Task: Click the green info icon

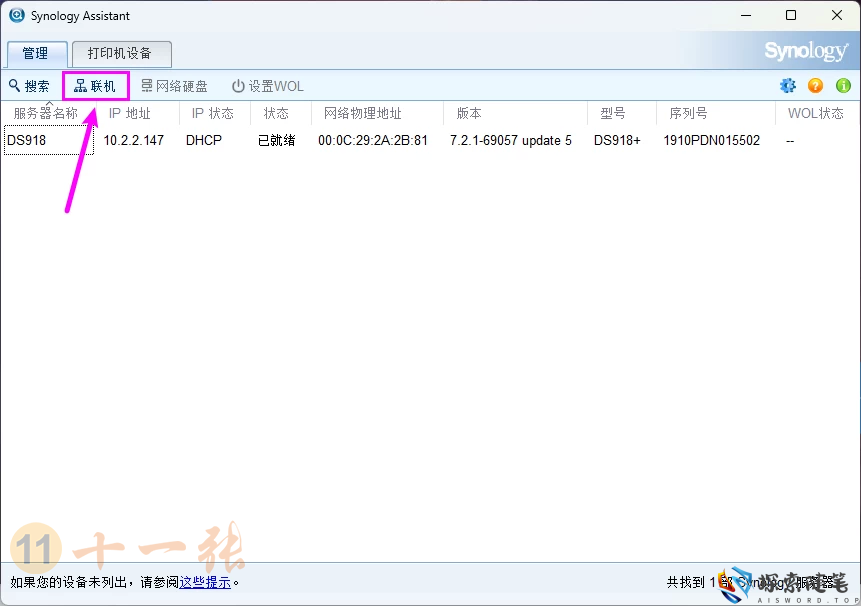Action: click(x=843, y=85)
